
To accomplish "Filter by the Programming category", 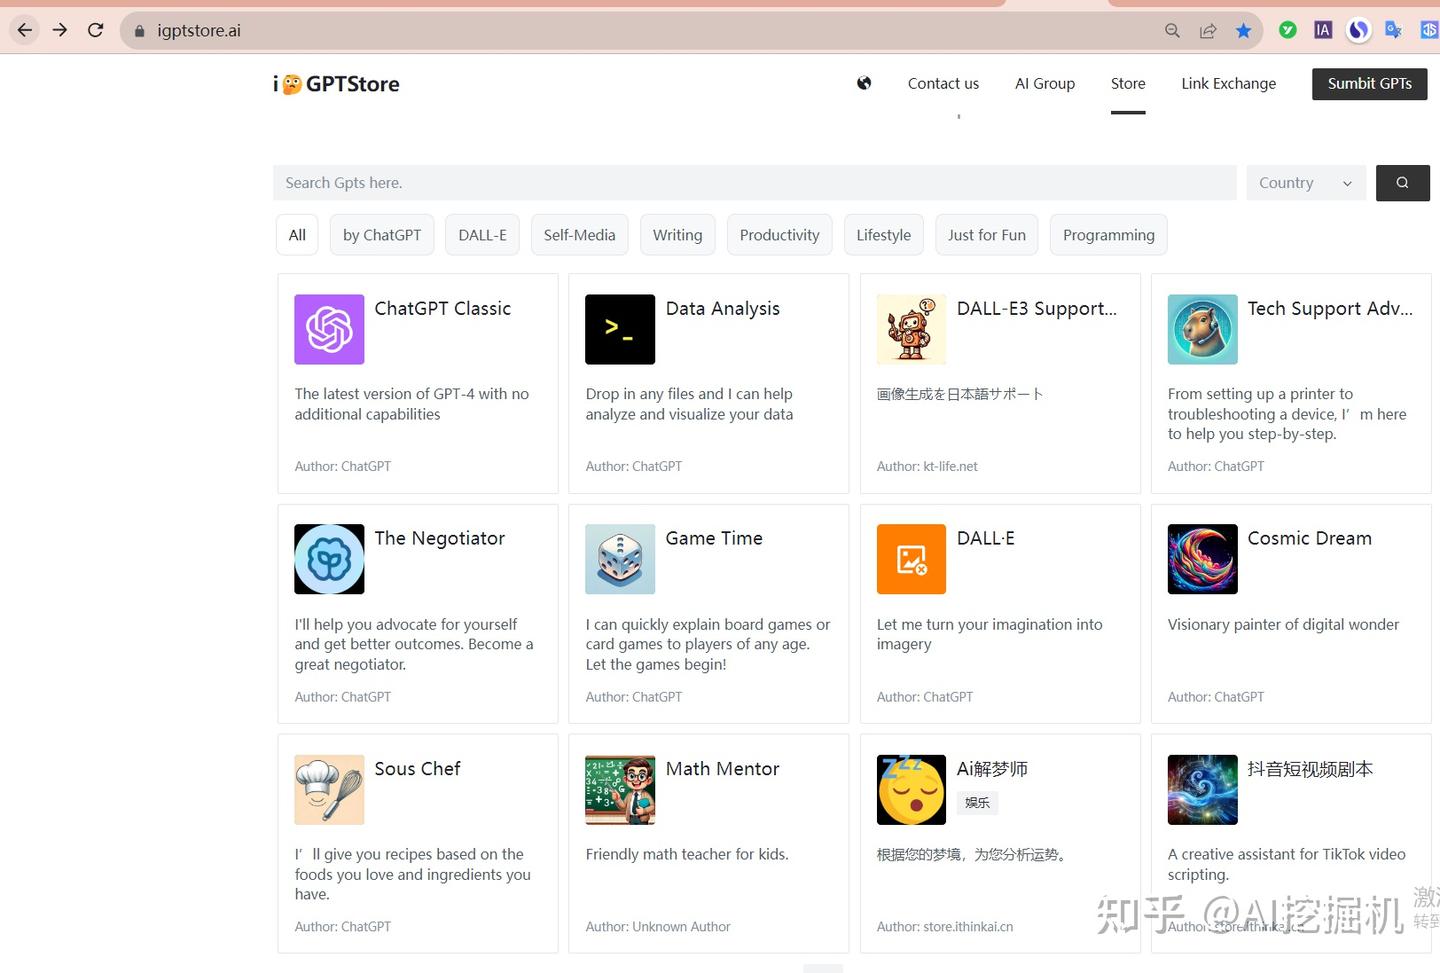I will [1108, 235].
